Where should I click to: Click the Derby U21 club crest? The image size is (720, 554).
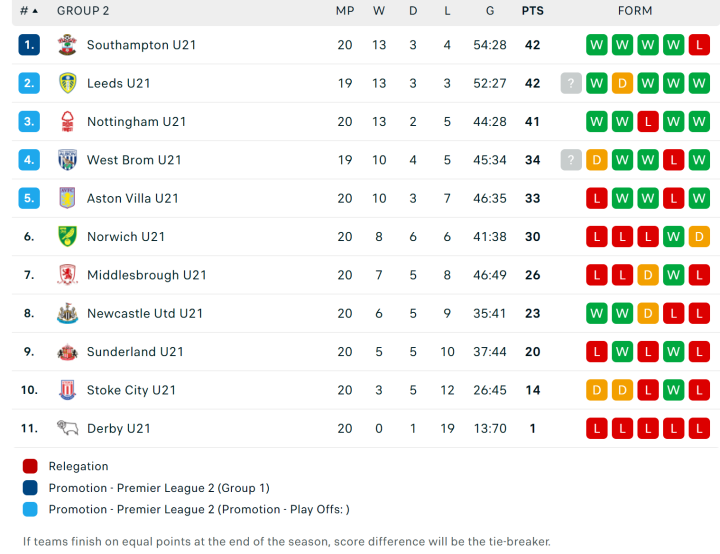[x=67, y=429]
